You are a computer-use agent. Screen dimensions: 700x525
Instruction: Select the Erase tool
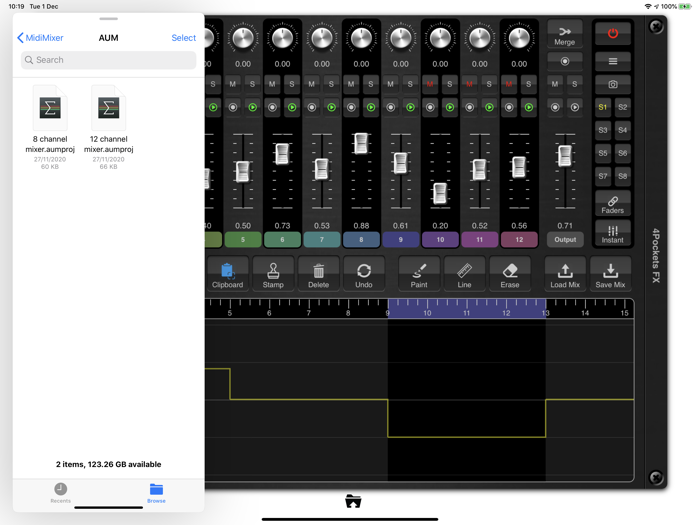(510, 274)
